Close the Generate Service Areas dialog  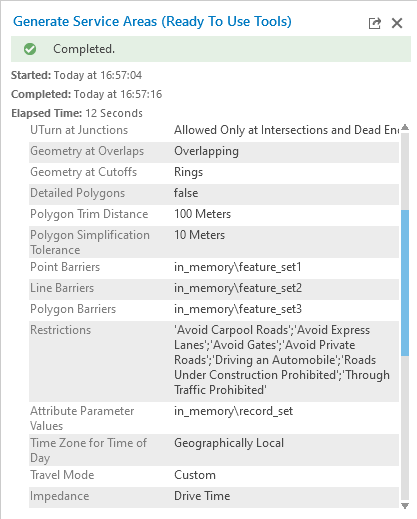397,23
